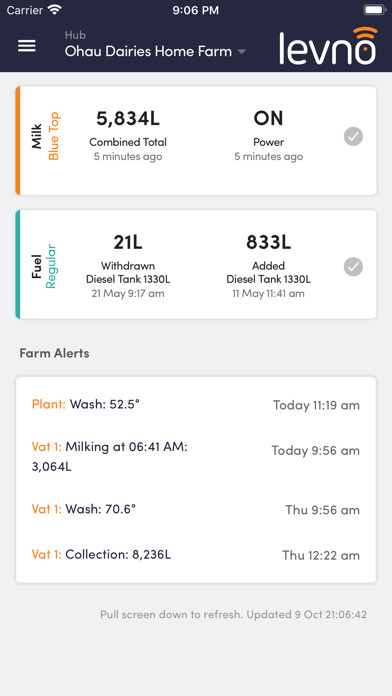392x696 pixels.
Task: Open the Vat 1 Collection 8,236L alert
Action: click(x=196, y=555)
